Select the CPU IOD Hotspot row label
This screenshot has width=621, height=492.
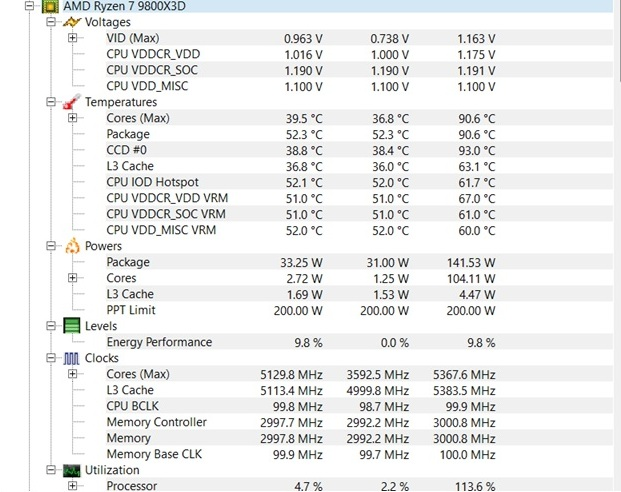152,182
